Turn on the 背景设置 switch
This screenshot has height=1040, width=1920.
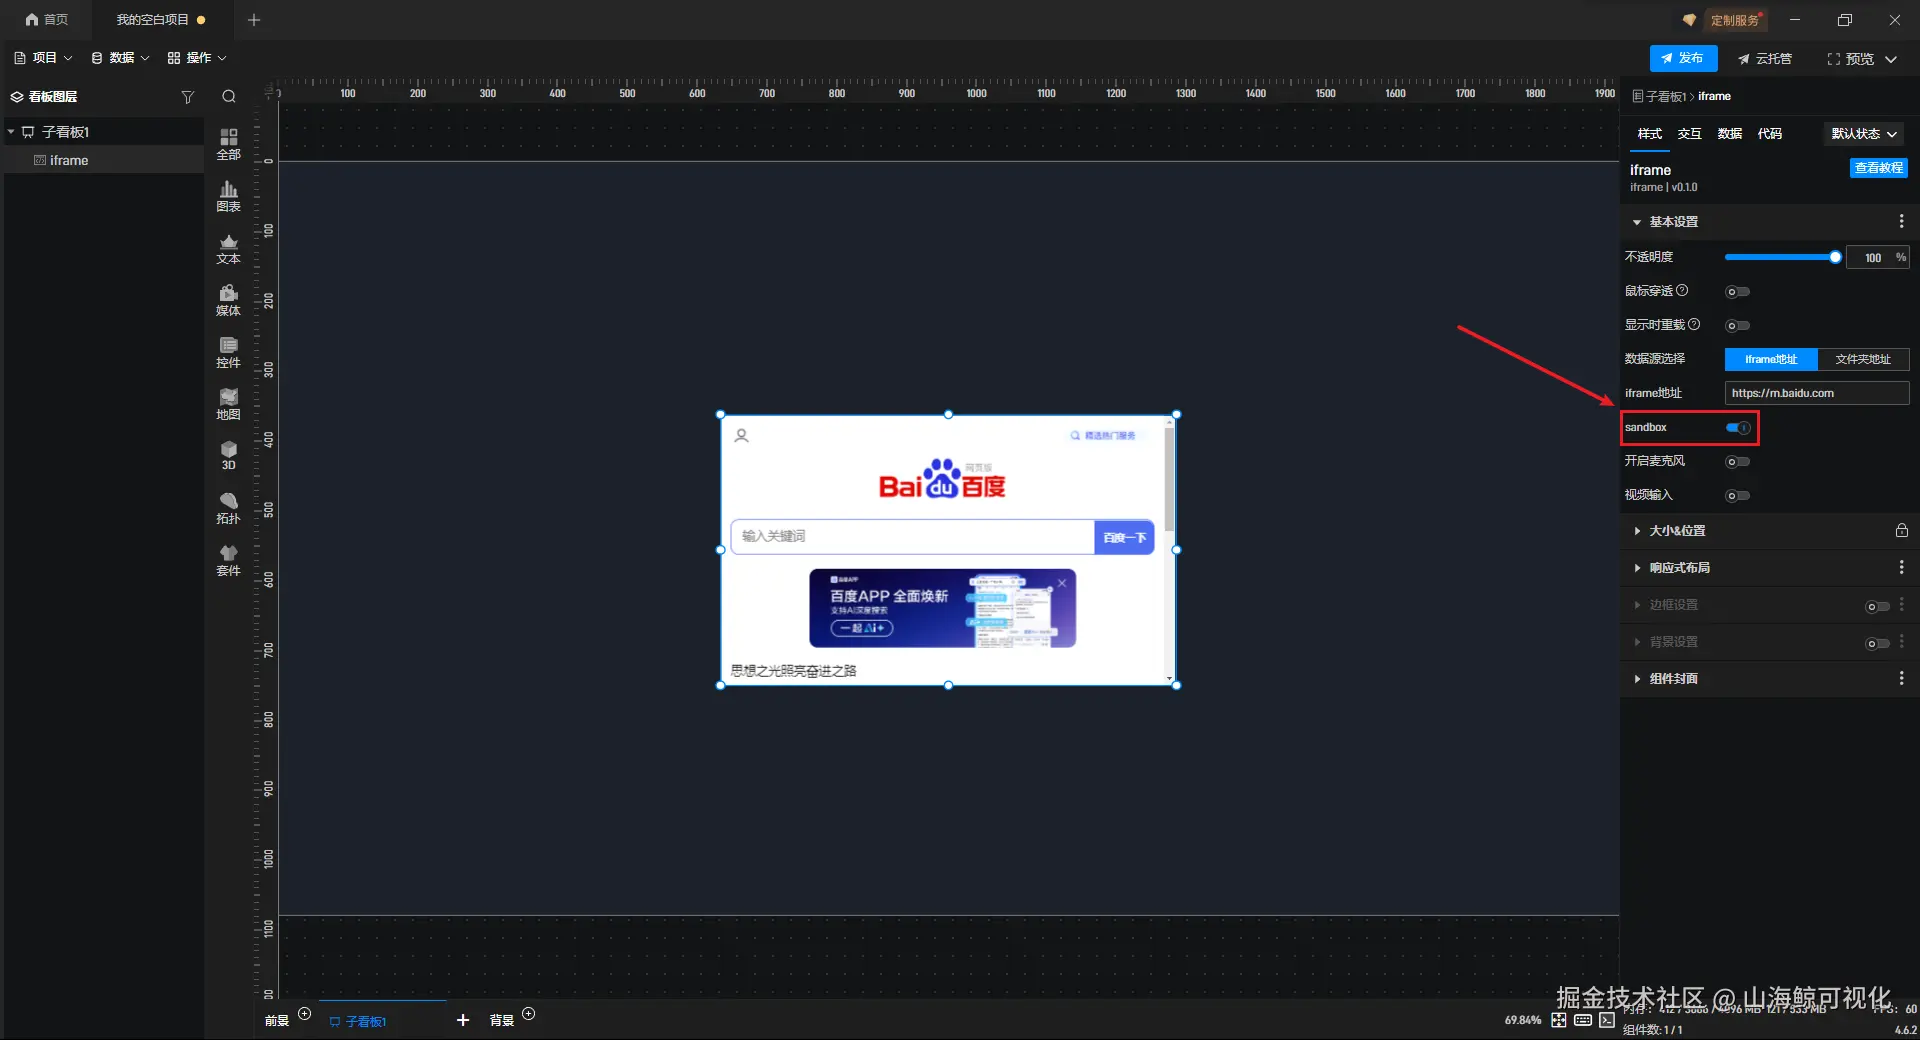click(x=1878, y=644)
